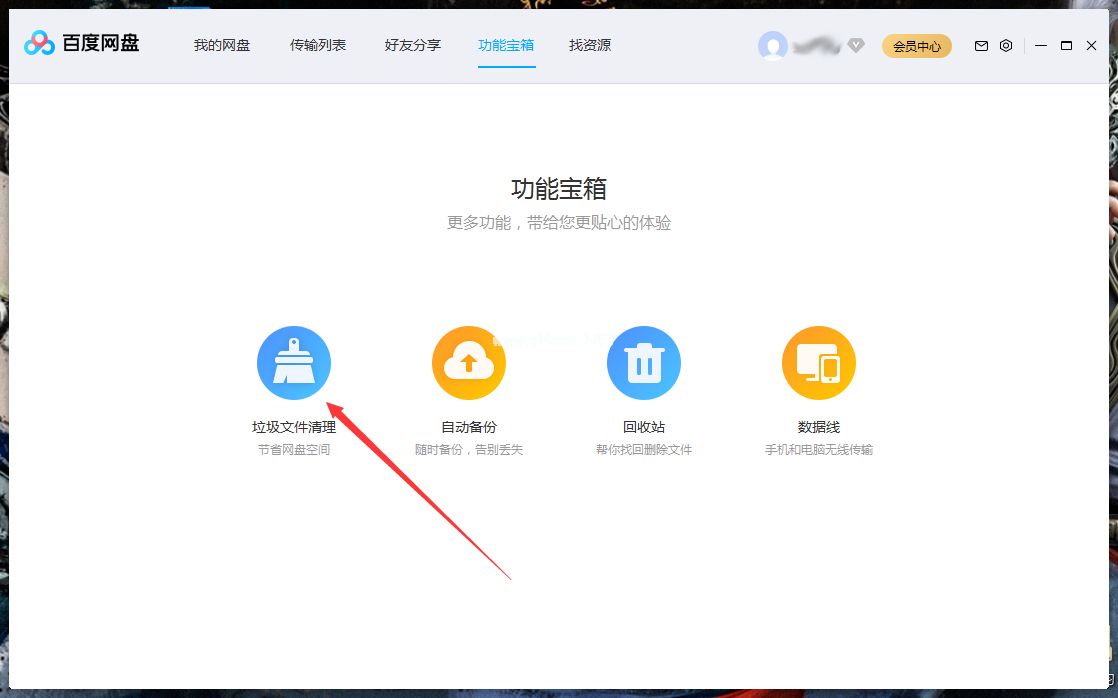
Task: Click 回收站 to recover deleted files
Action: coord(644,425)
